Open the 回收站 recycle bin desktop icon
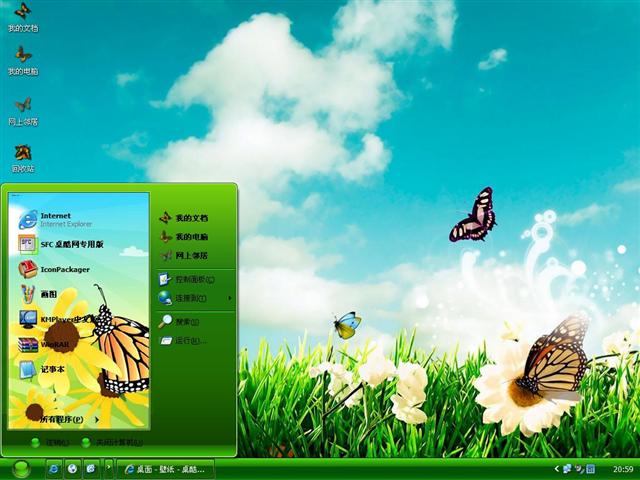This screenshot has width=640, height=480. pyautogui.click(x=23, y=158)
